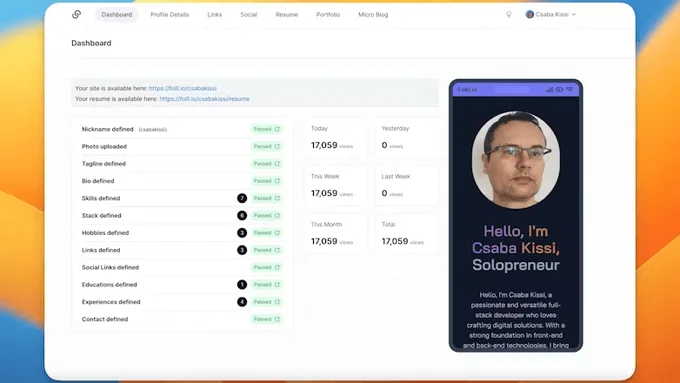This screenshot has height=383, width=680.
Task: Click the edit icon in Hobbies defined row
Action: coord(278,233)
